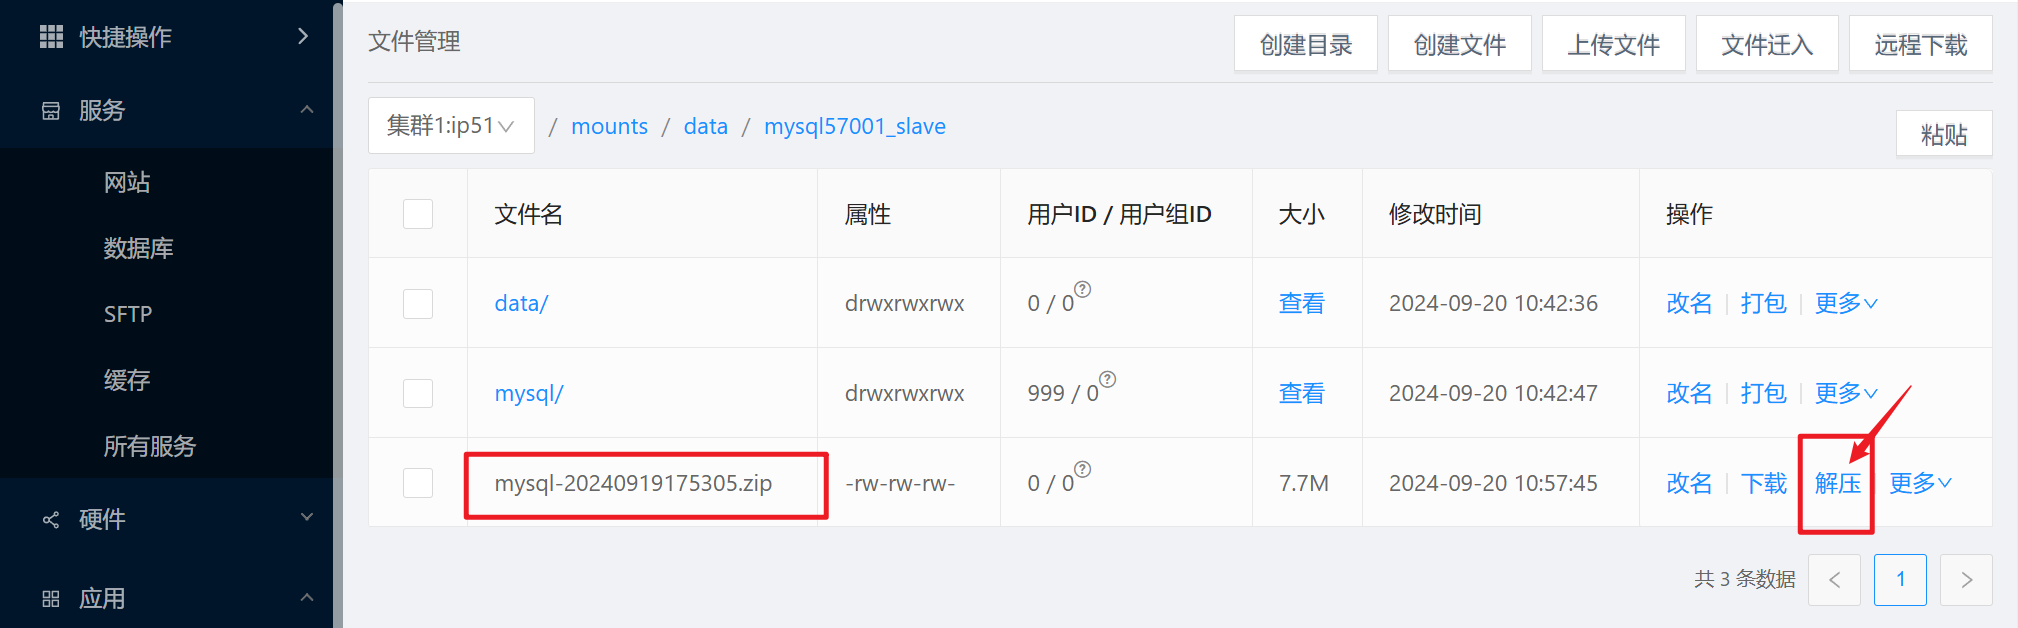Click the 应用 grid icon in sidebar
This screenshot has height=628, width=2018.
[51, 599]
